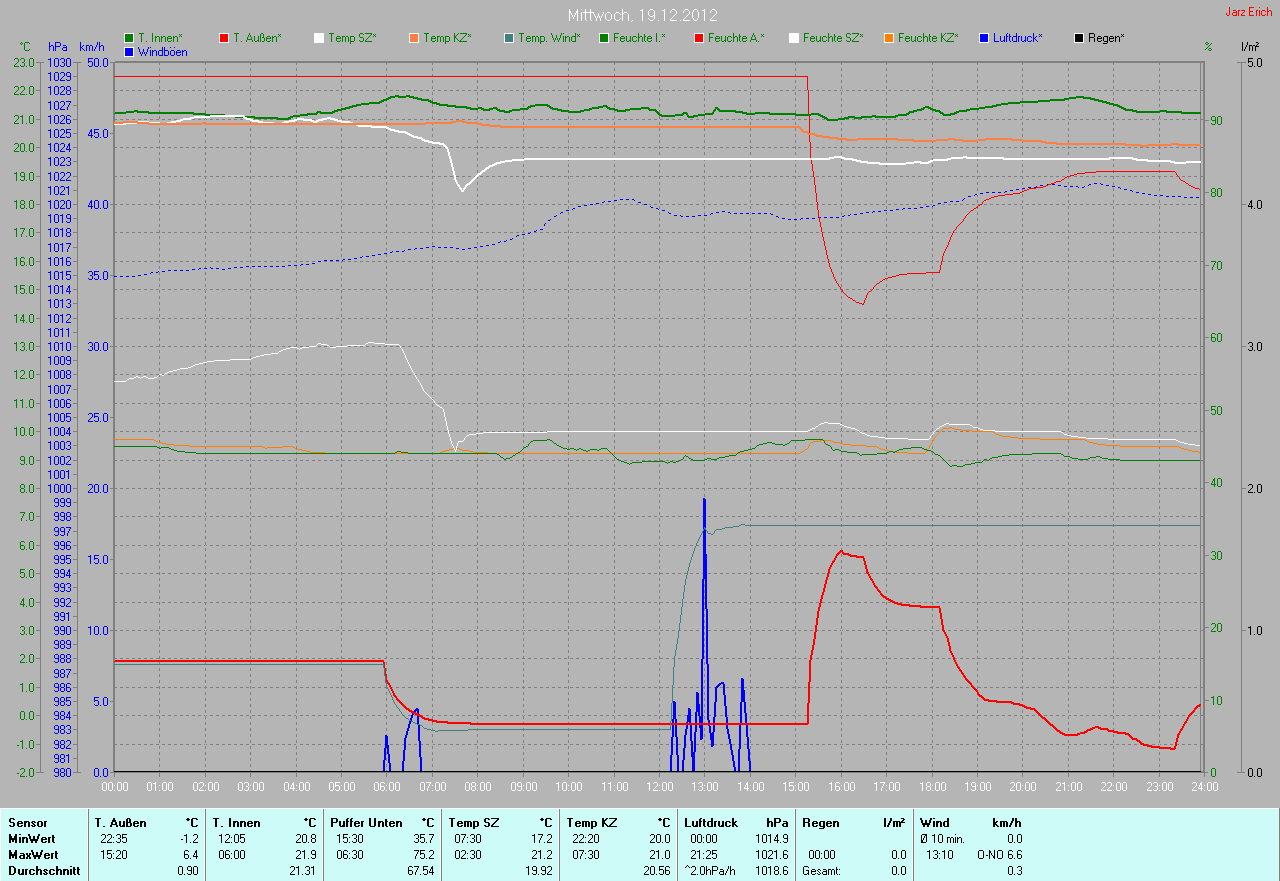The image size is (1280, 881).
Task: Click the 'Windböen' legend label
Action: click(162, 51)
